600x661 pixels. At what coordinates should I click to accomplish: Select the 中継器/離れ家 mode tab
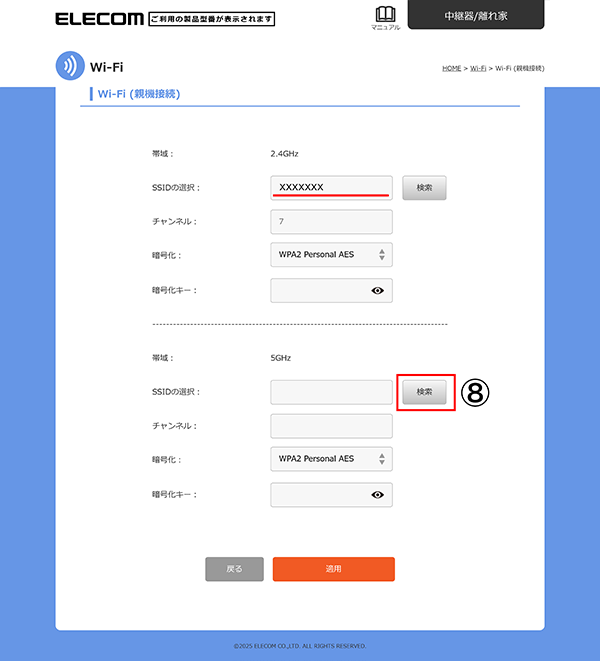[476, 16]
